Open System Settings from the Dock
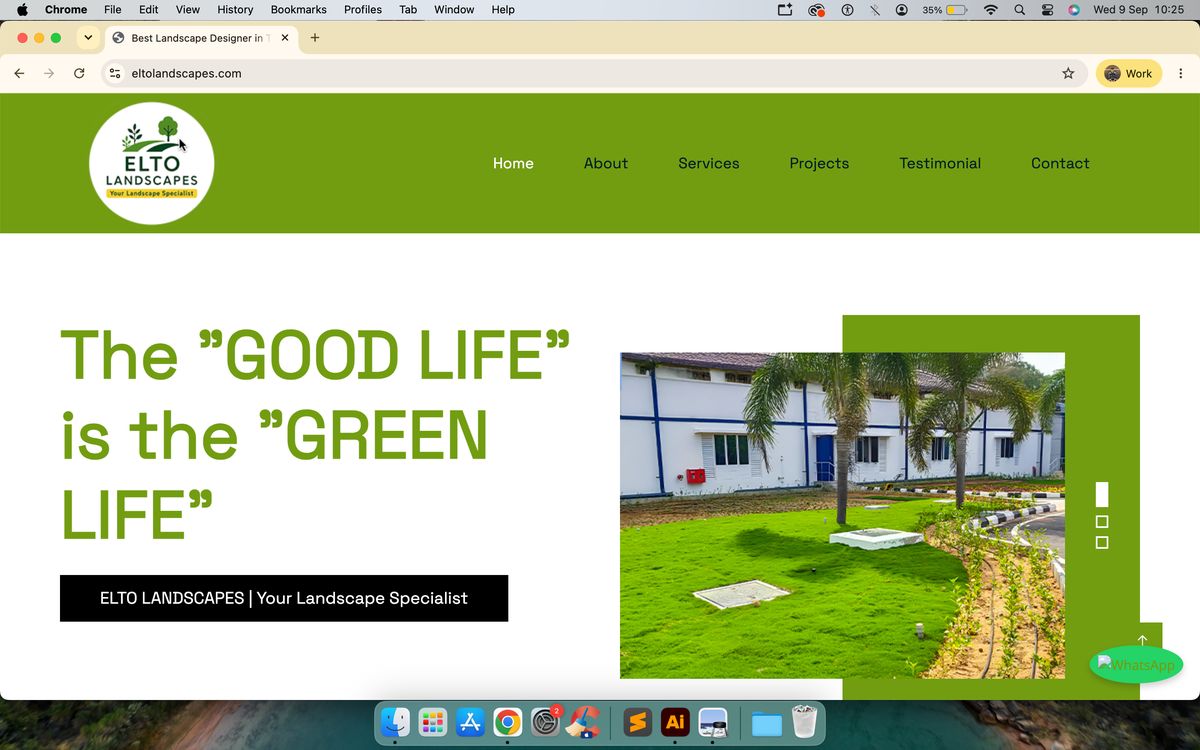This screenshot has height=750, width=1200. pyautogui.click(x=545, y=722)
